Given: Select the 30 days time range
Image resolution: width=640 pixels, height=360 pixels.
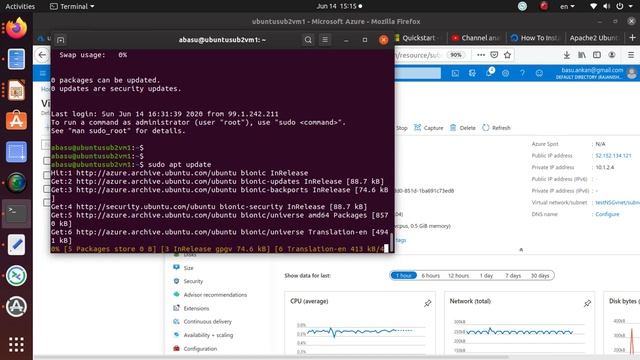Looking at the screenshot, I should (x=540, y=276).
